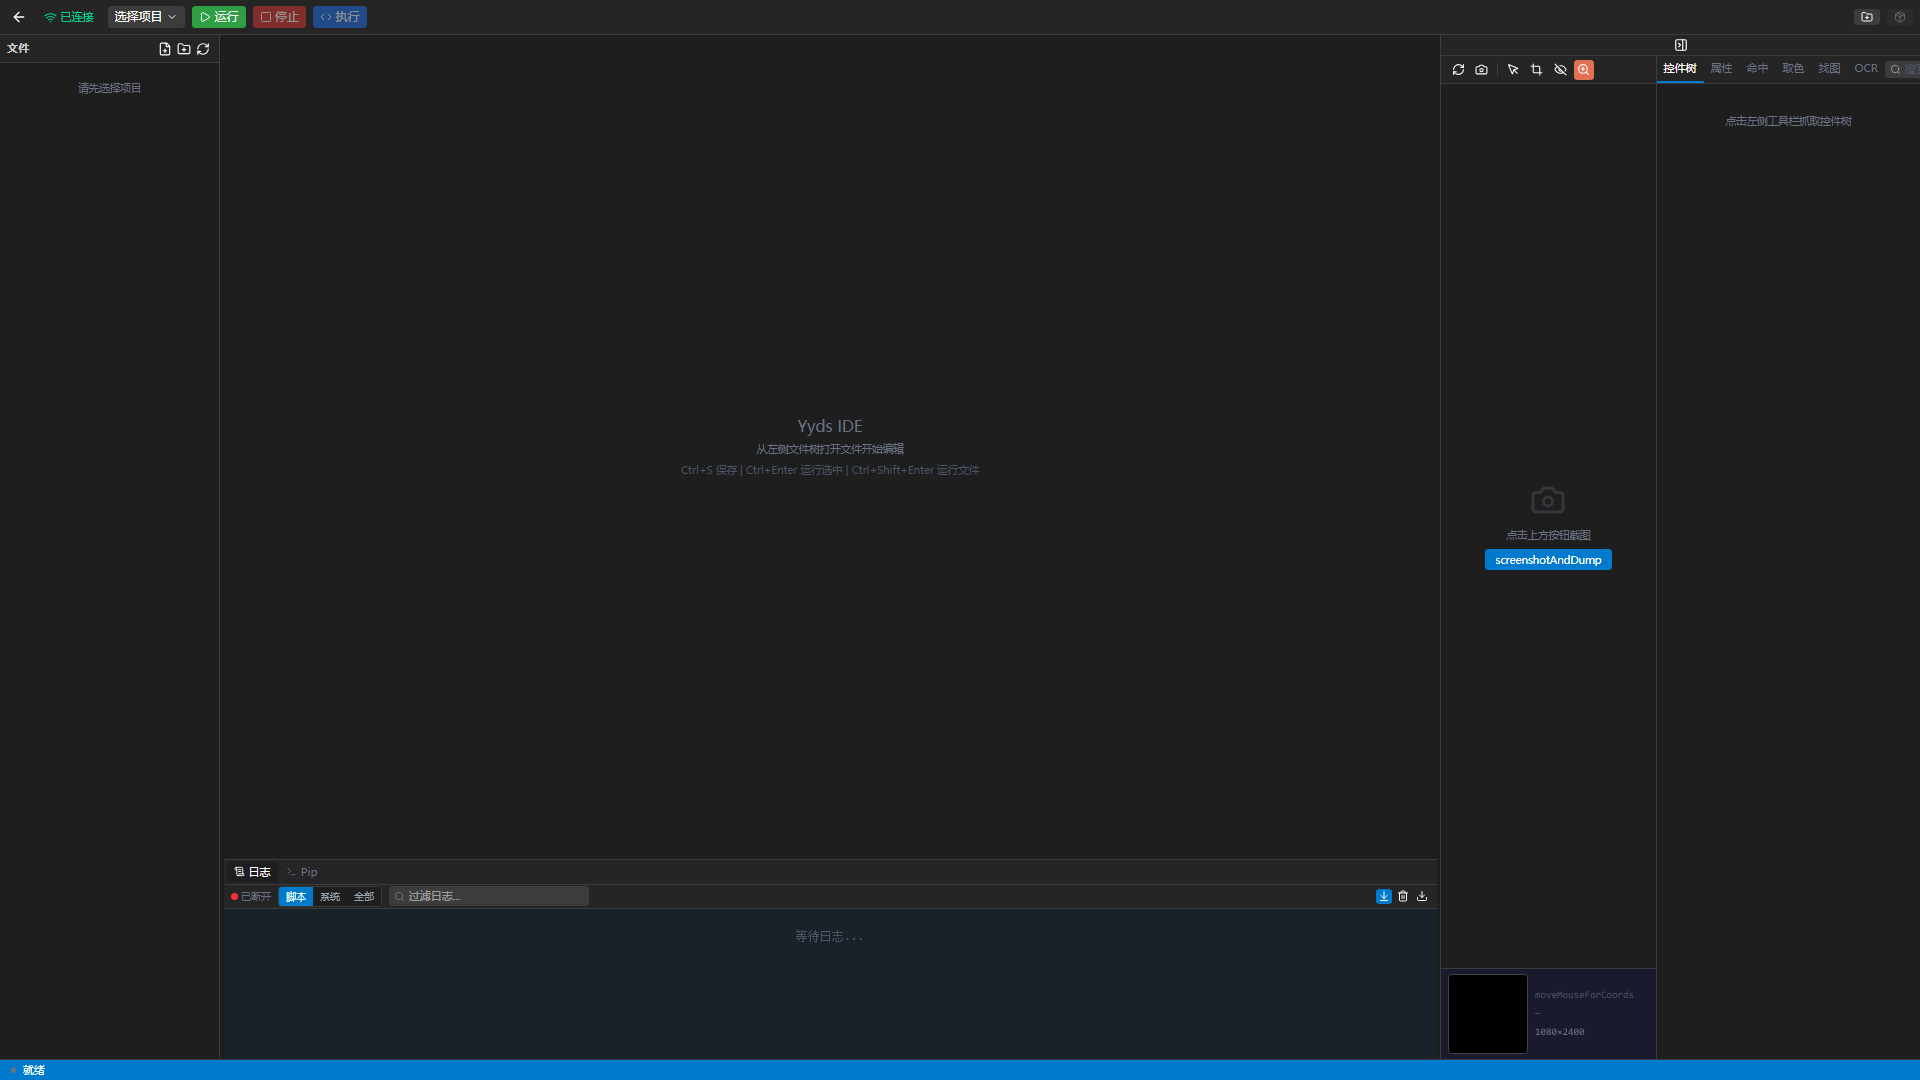Switch to the 属性 tab
1920x1080 pixels.
pyautogui.click(x=1721, y=69)
